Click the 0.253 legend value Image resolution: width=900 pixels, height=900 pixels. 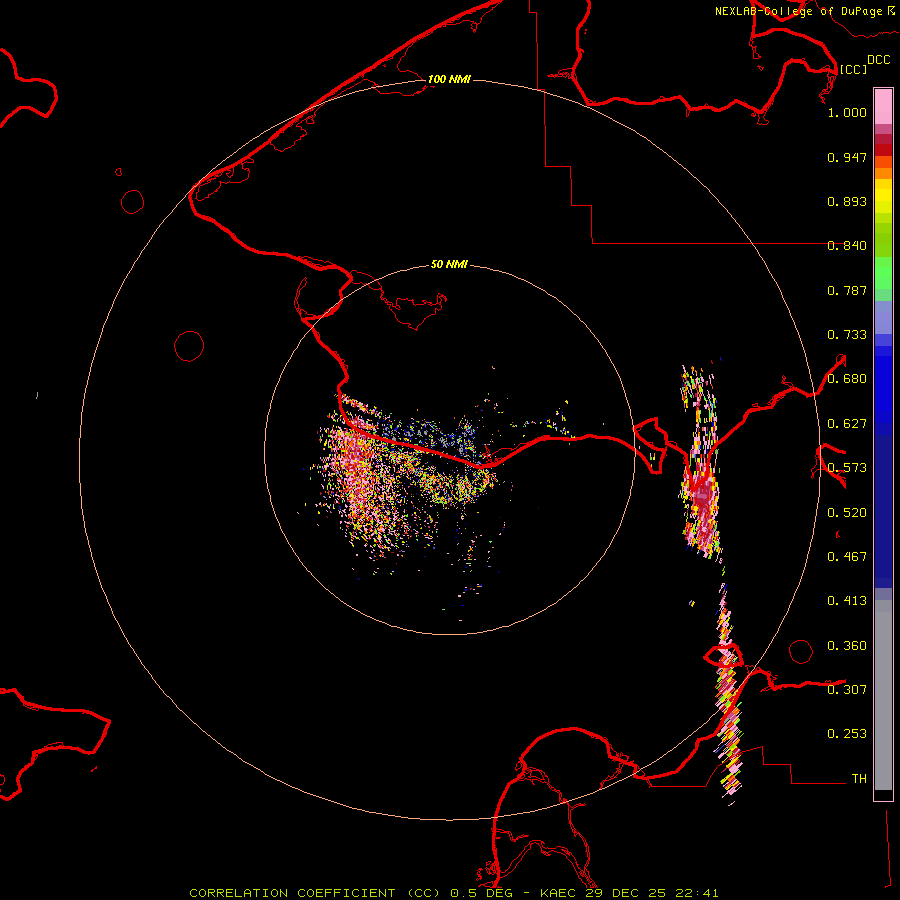(x=847, y=734)
